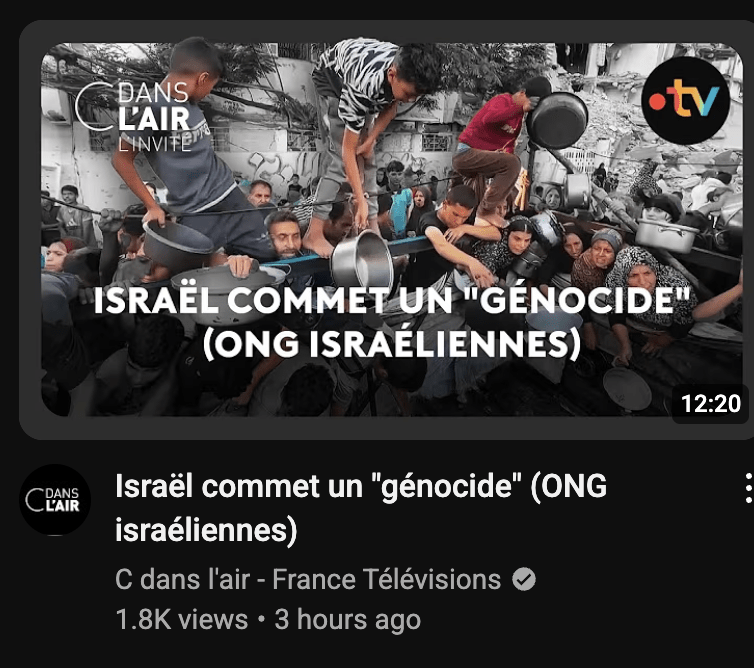Viewport: 754px width, 668px height.
Task: Click the silver pot in thumbnail center
Action: [x=362, y=260]
